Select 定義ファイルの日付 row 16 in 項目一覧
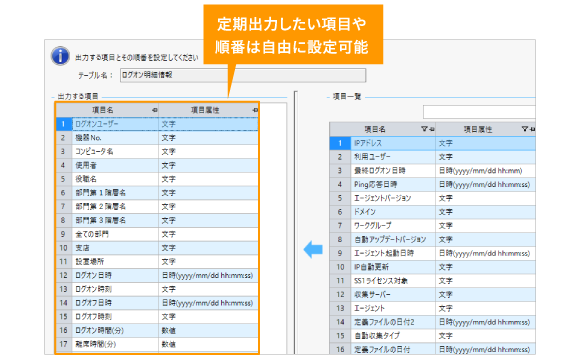Viewport: 580px width, 360px height. tap(432, 349)
